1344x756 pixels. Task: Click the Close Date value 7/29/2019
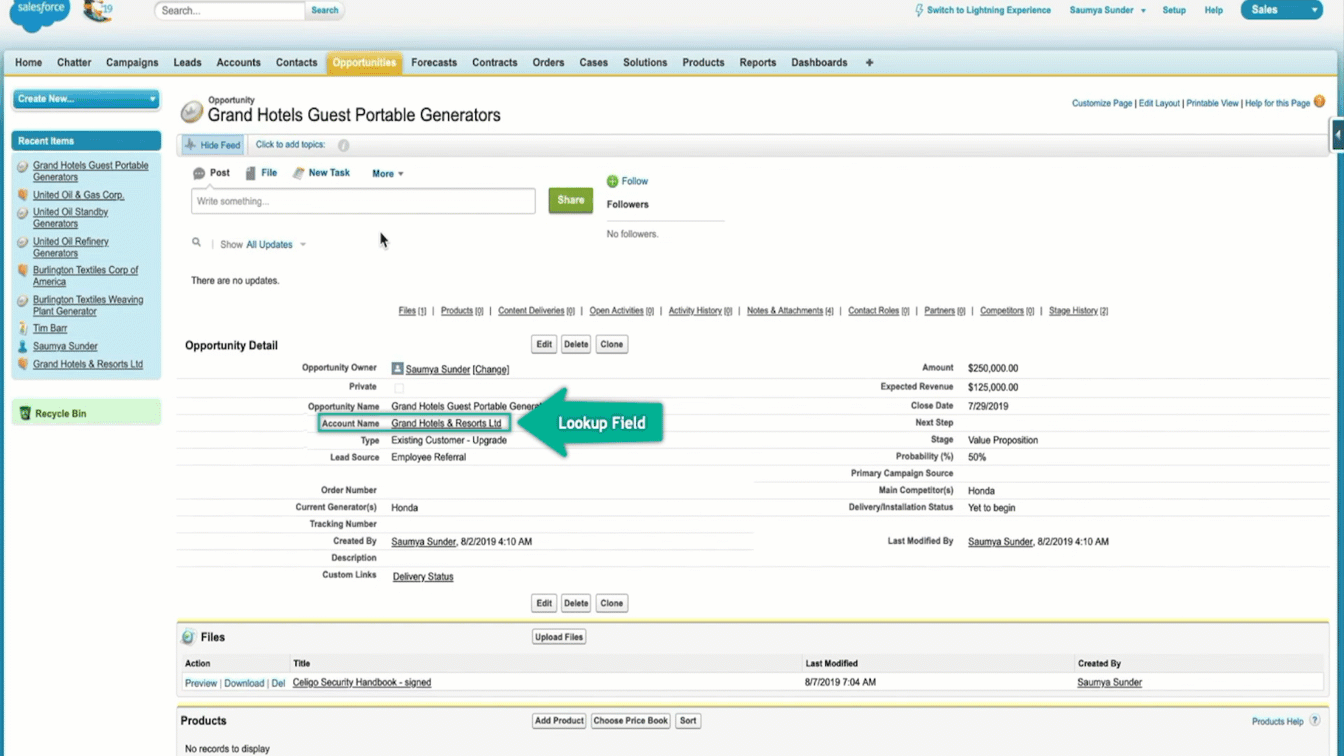[x=988, y=406]
